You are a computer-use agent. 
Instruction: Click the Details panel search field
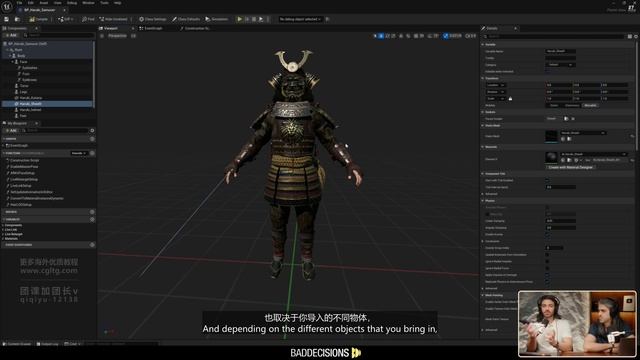point(554,36)
